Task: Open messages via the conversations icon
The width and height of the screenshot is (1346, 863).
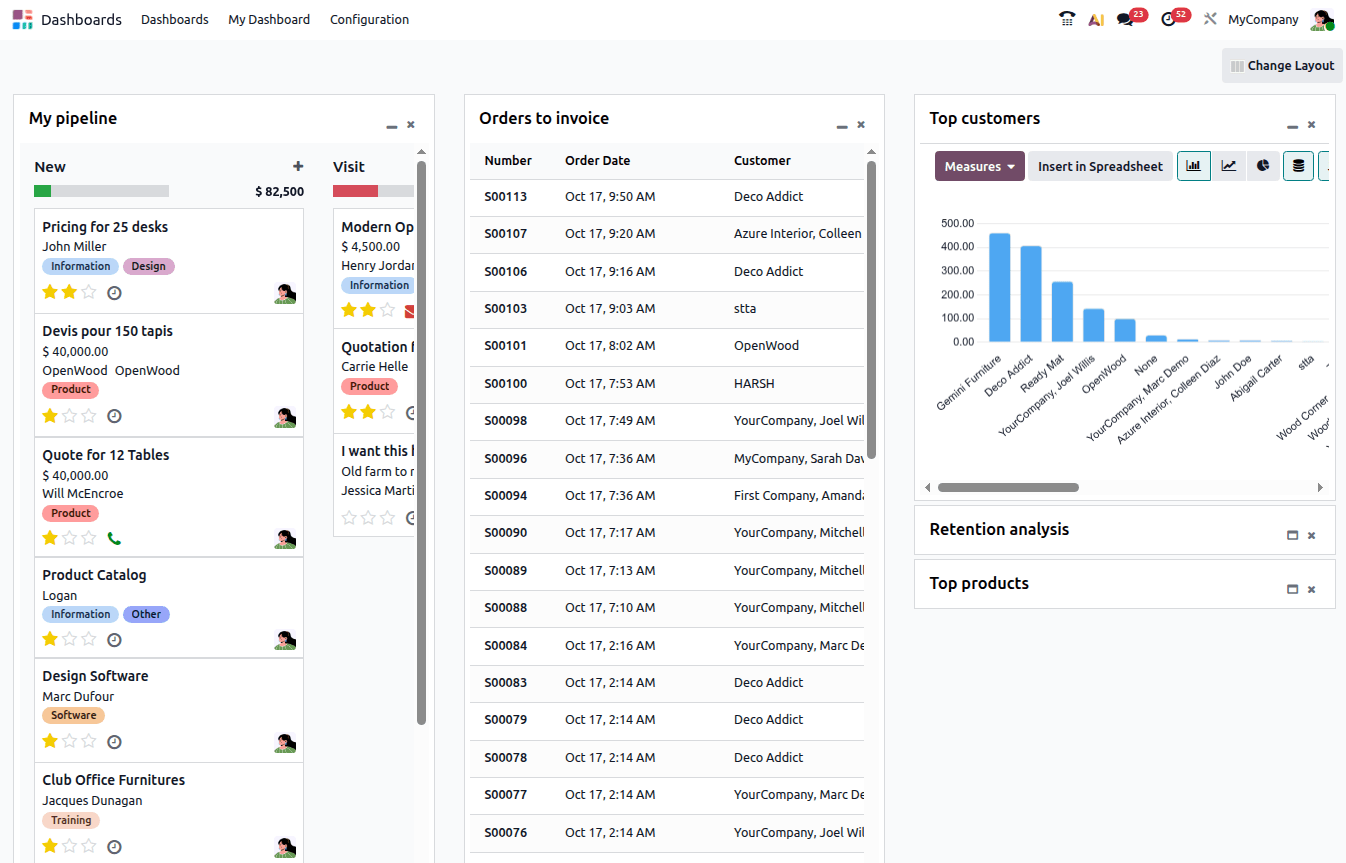Action: coord(1125,19)
